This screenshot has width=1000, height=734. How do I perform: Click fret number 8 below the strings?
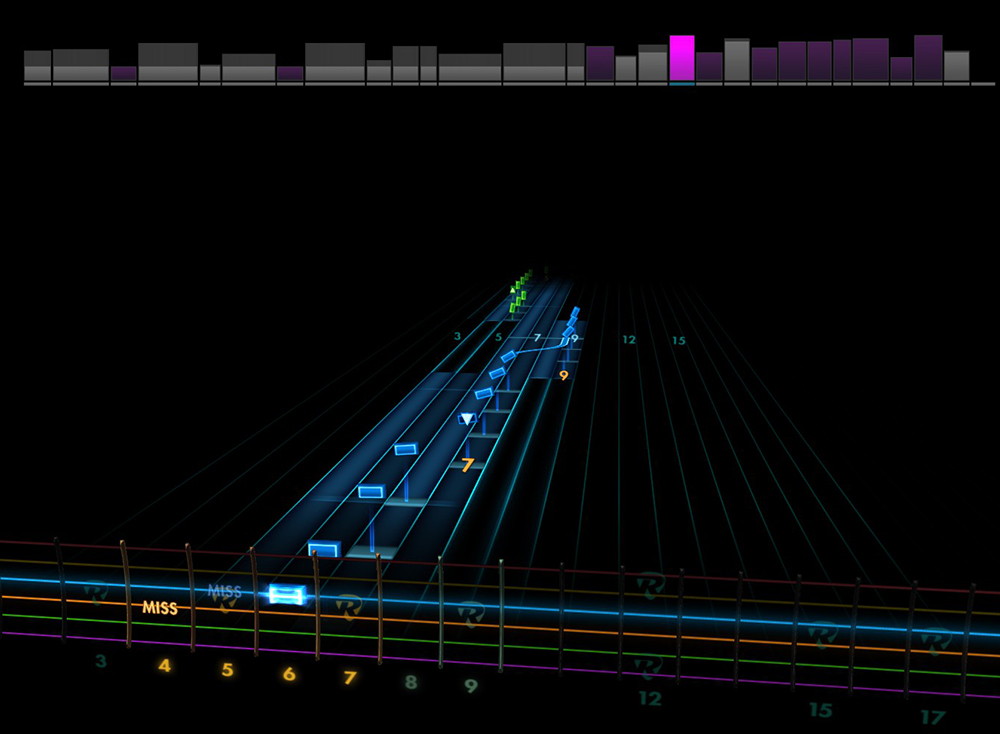coord(411,682)
